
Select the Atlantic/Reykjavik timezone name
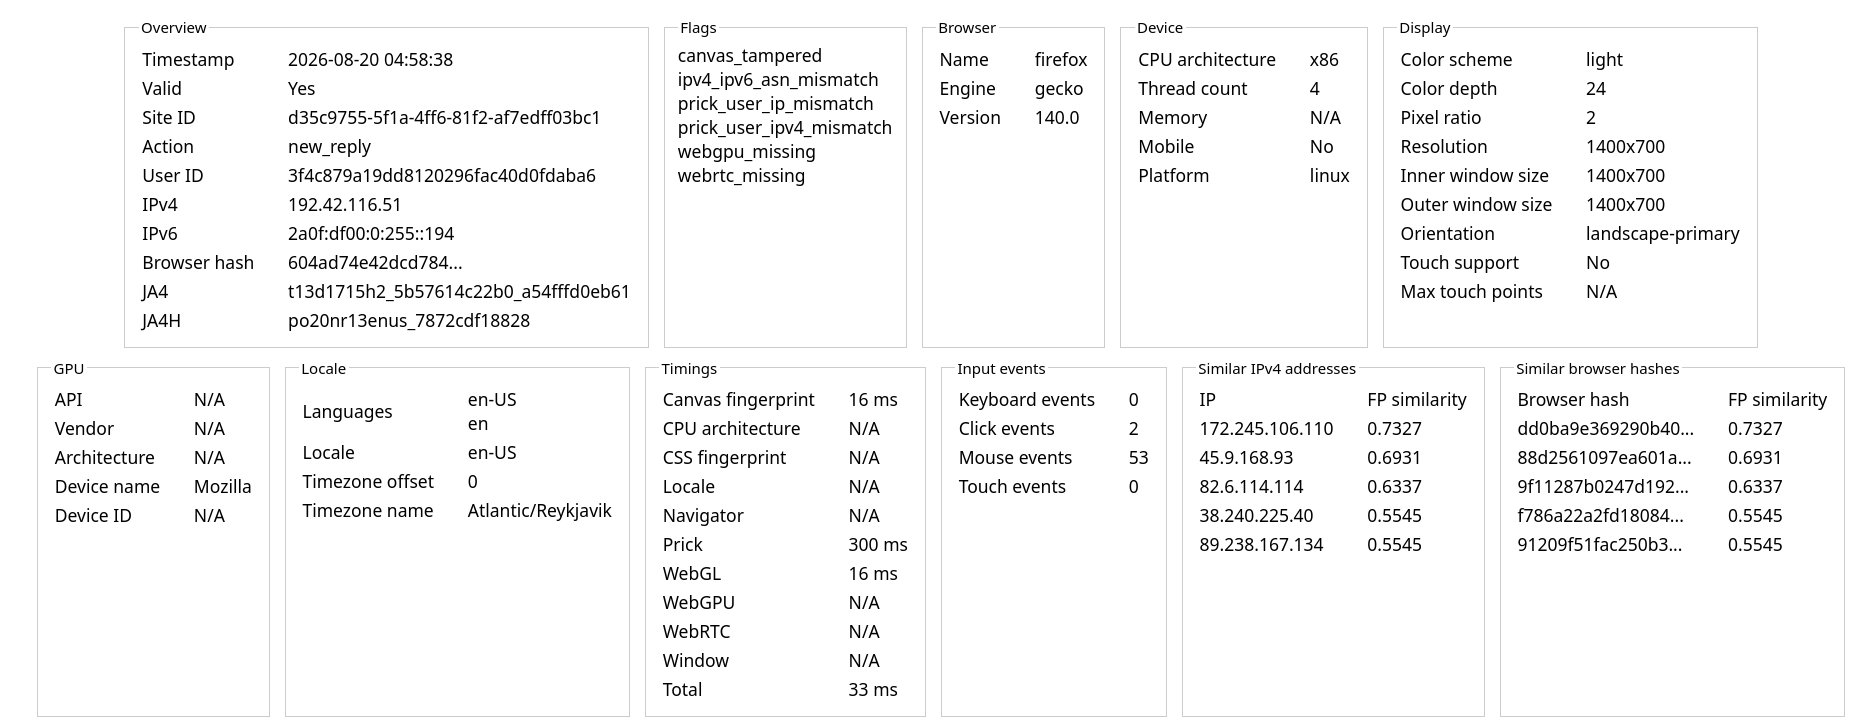[x=539, y=511]
